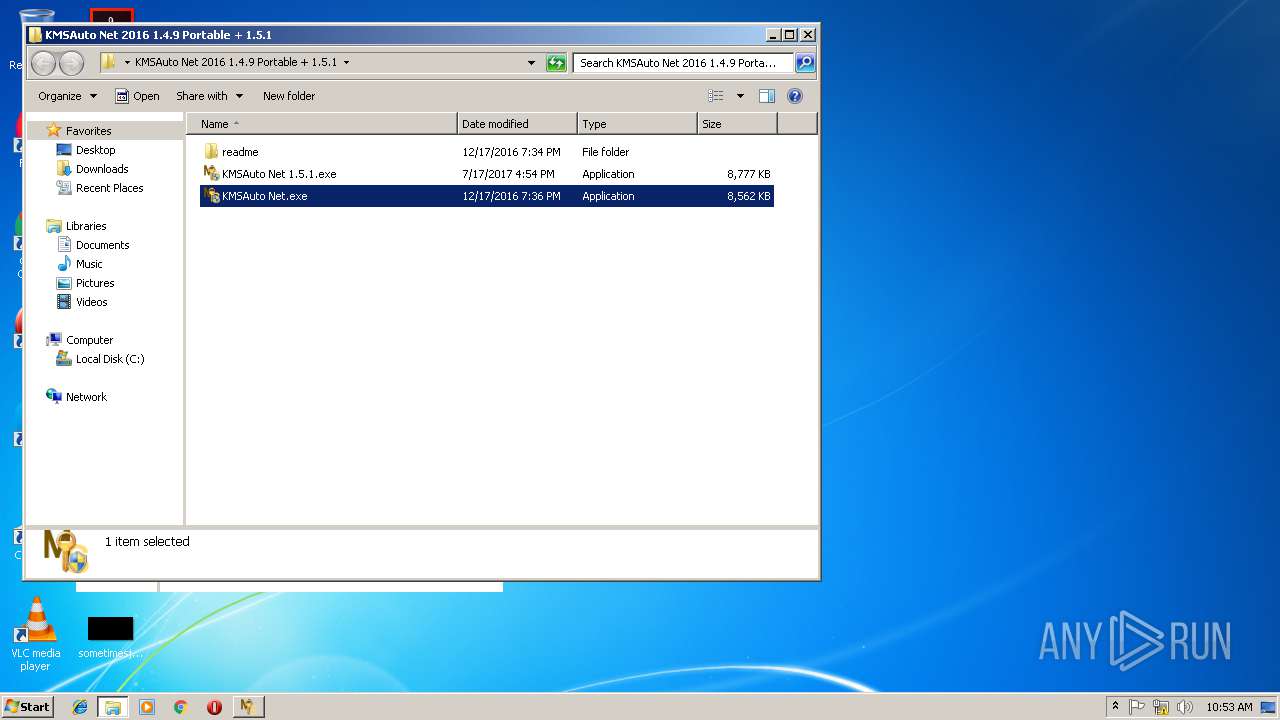Image resolution: width=1280 pixels, height=720 pixels.
Task: Open Local Disk (C:) in navigation pane
Action: pyautogui.click(x=110, y=359)
